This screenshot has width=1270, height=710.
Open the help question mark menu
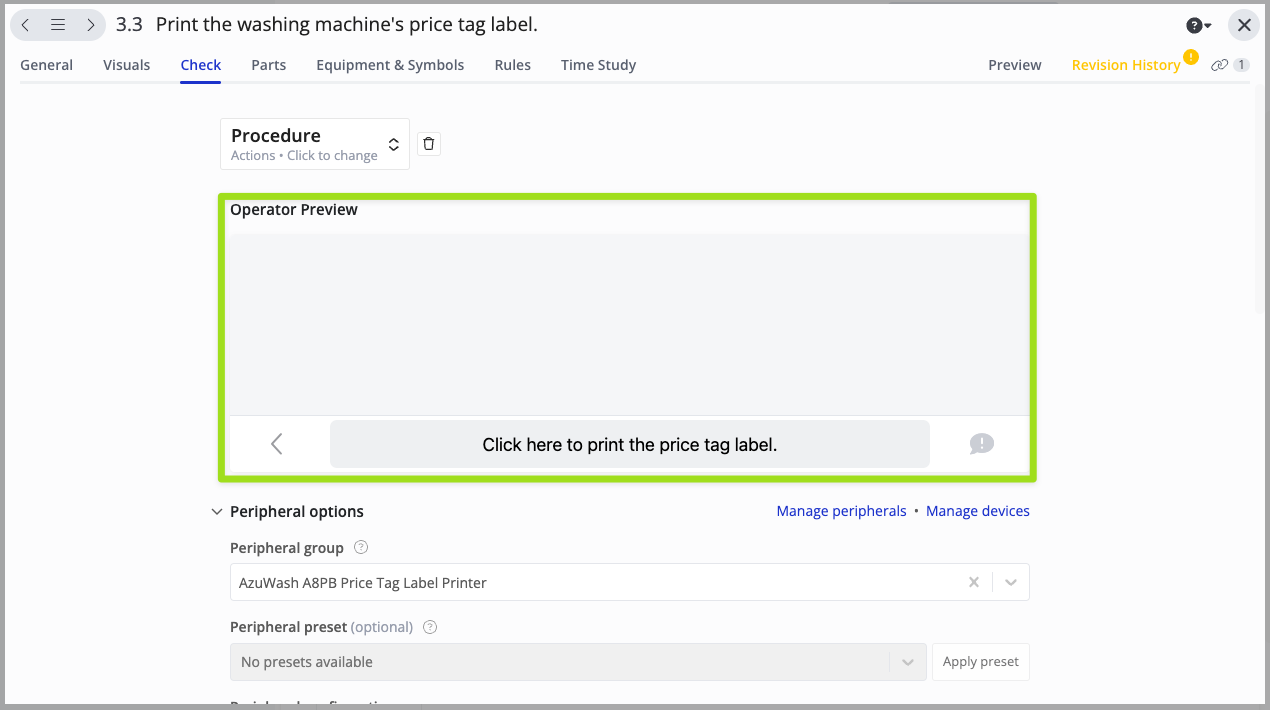tap(1198, 25)
